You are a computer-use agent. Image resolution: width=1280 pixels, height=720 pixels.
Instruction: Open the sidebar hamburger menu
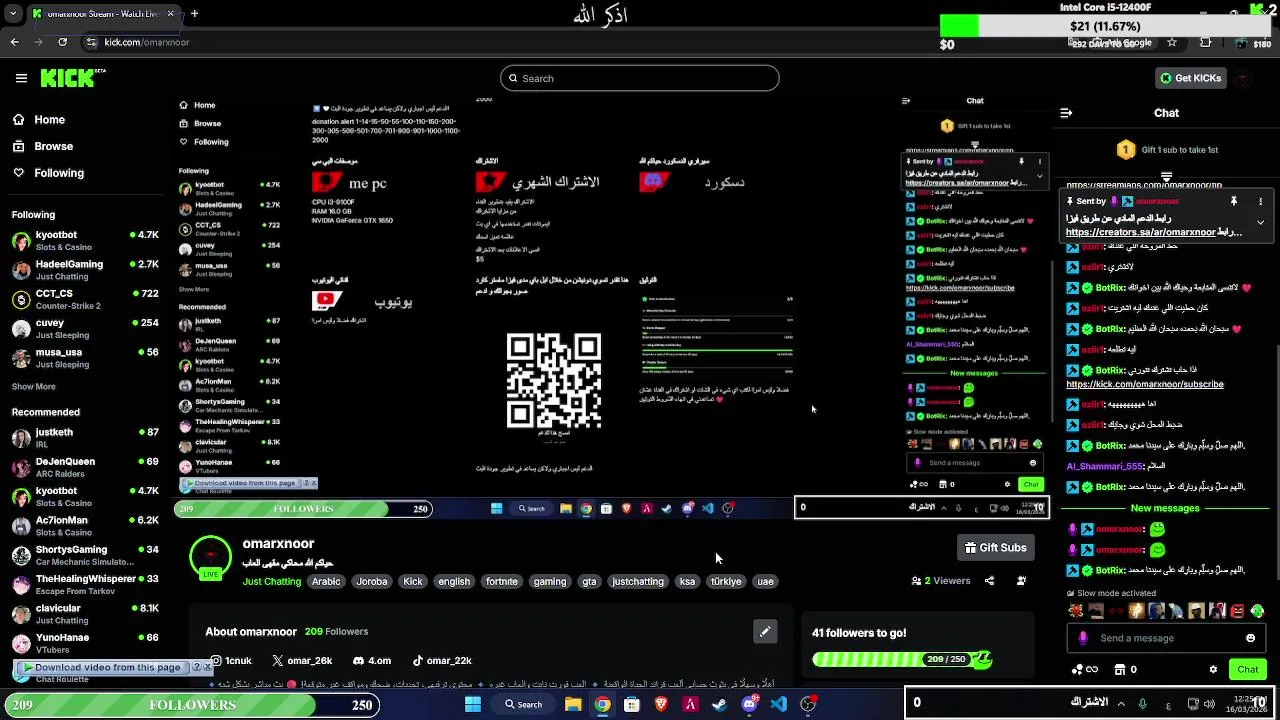[x=21, y=78]
